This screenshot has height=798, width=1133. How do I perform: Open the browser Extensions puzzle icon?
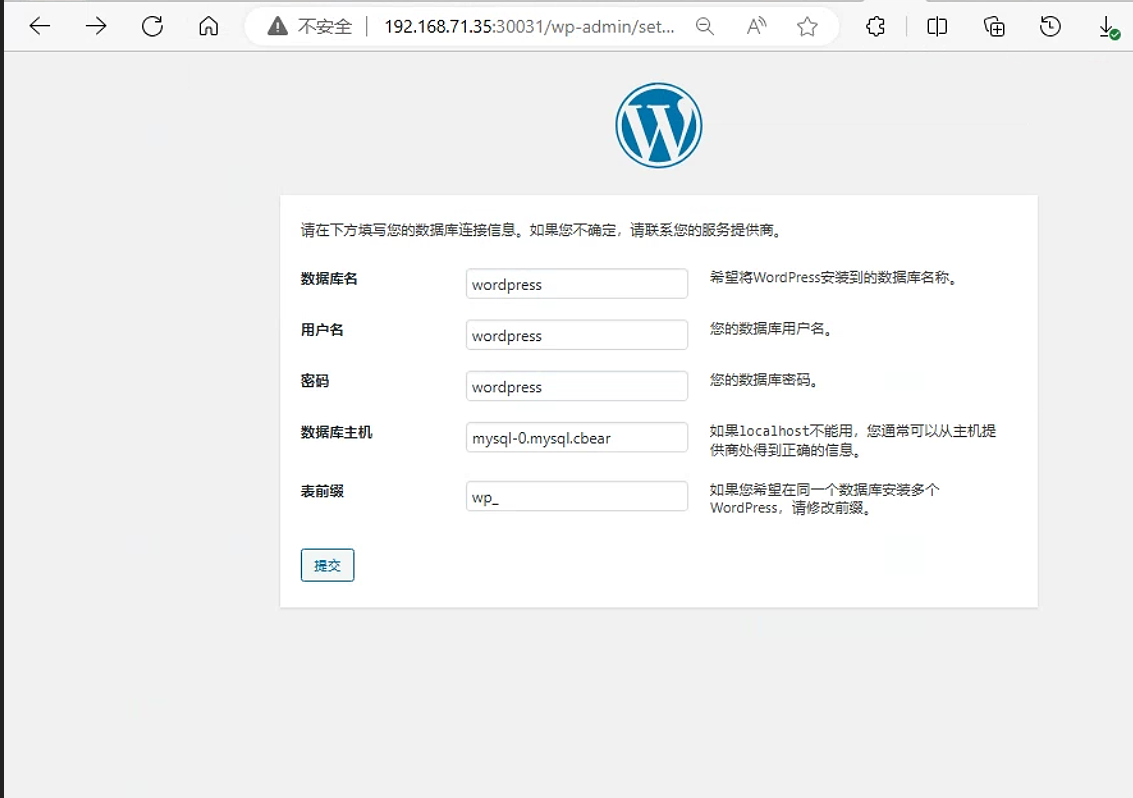coord(875,27)
